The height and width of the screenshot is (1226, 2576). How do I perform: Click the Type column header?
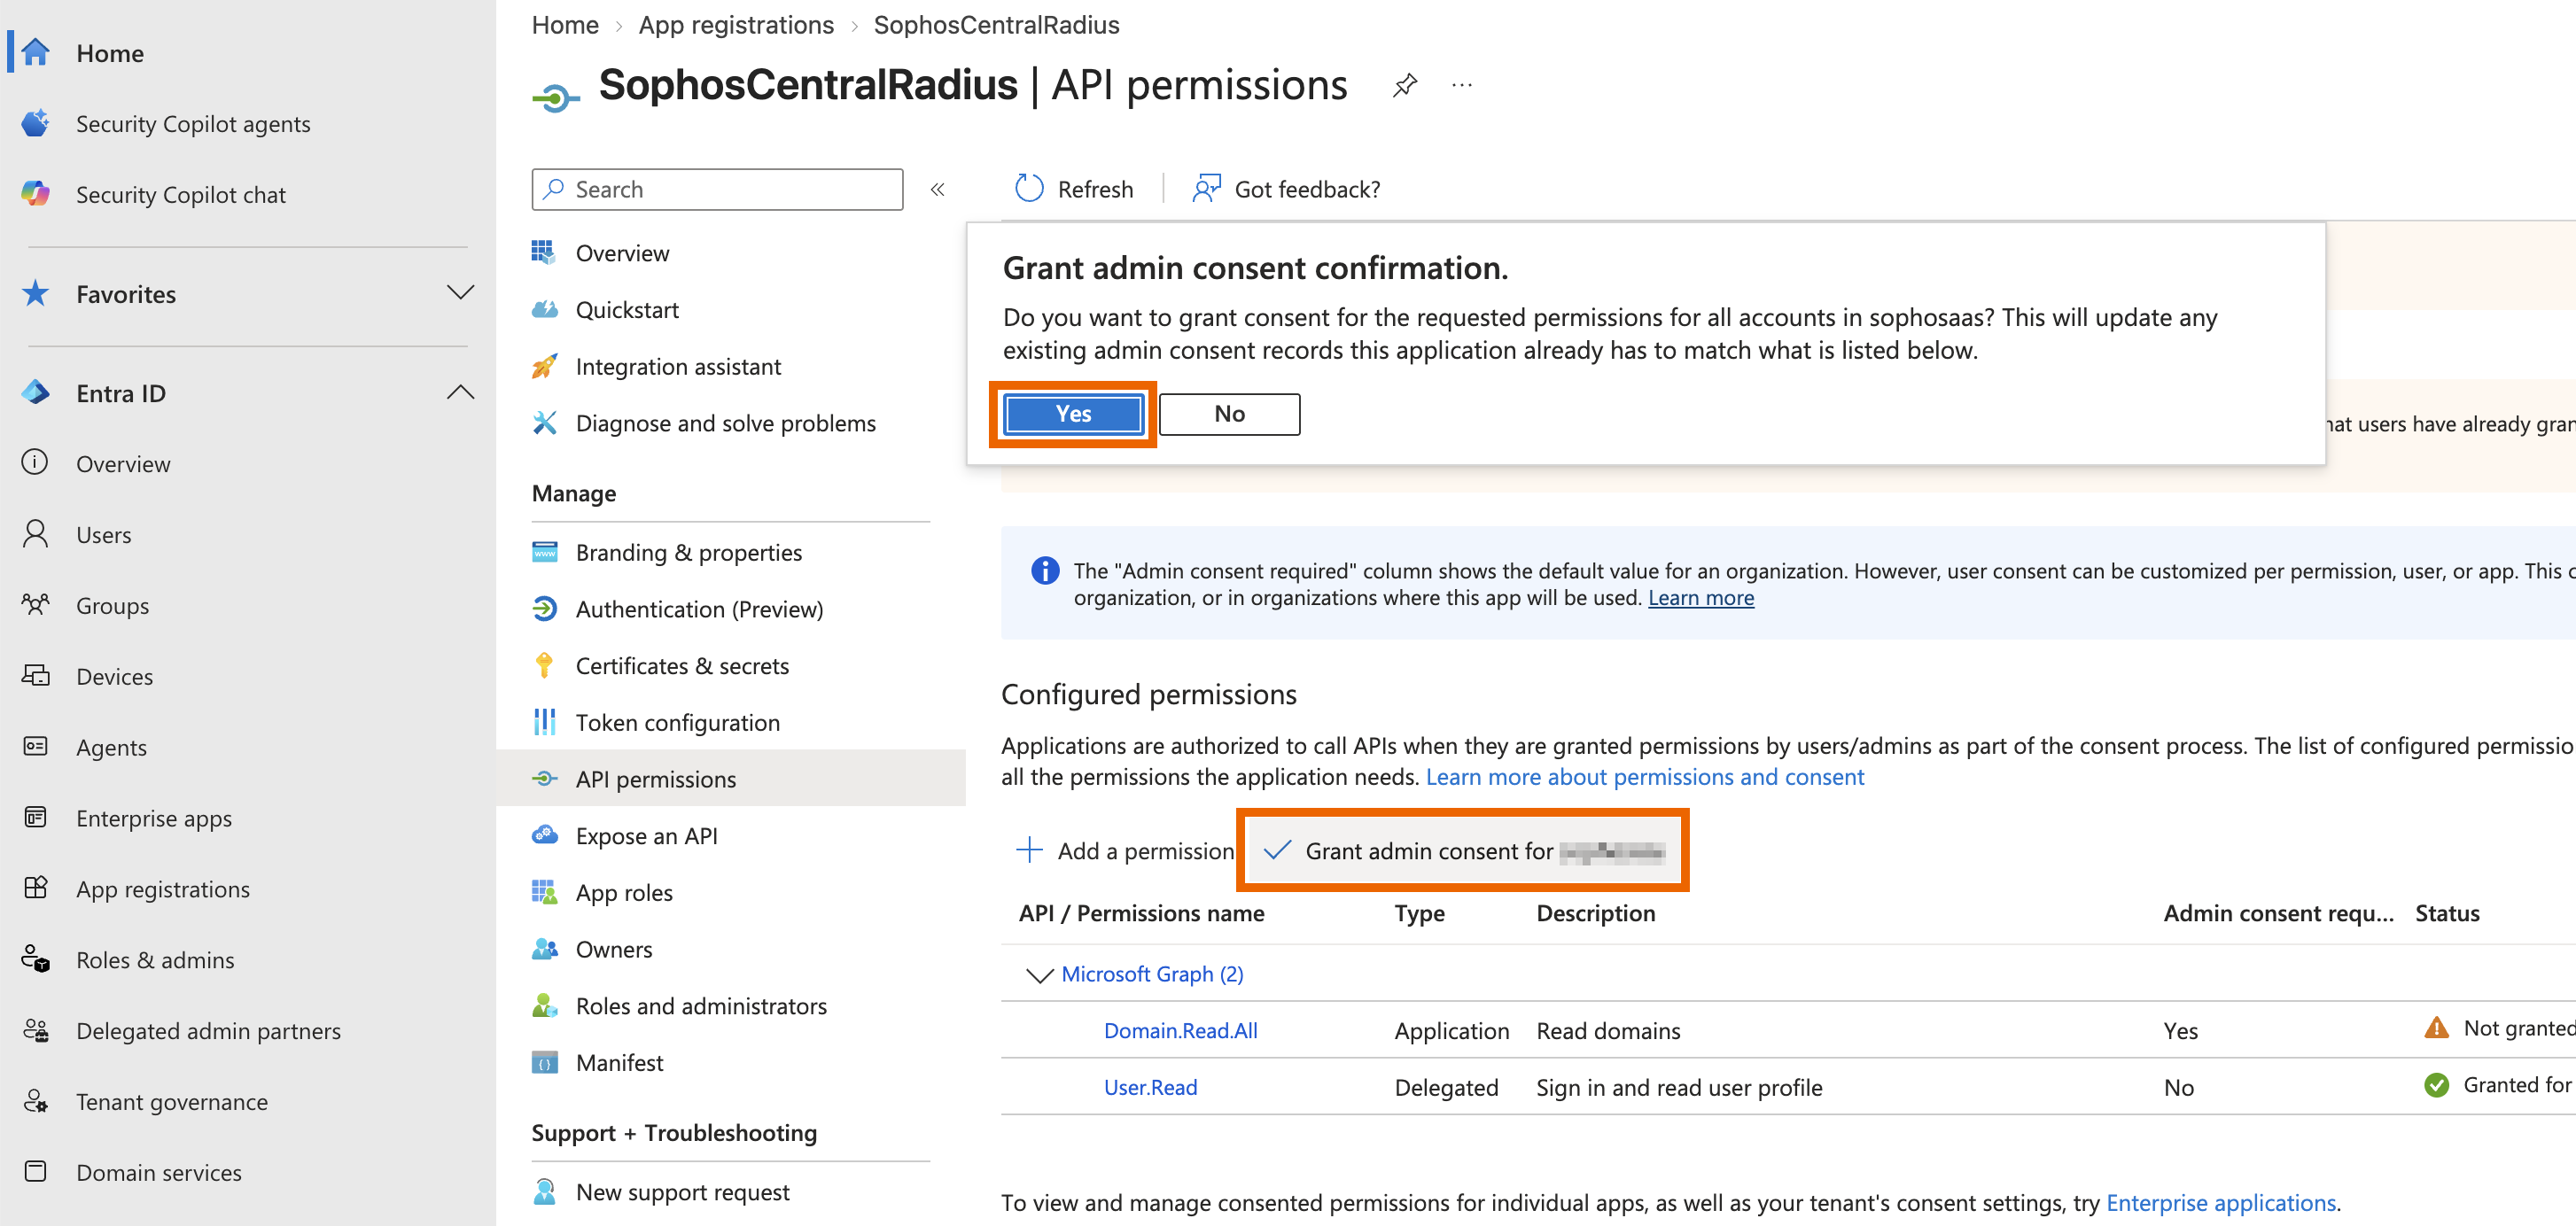pyautogui.click(x=1419, y=913)
